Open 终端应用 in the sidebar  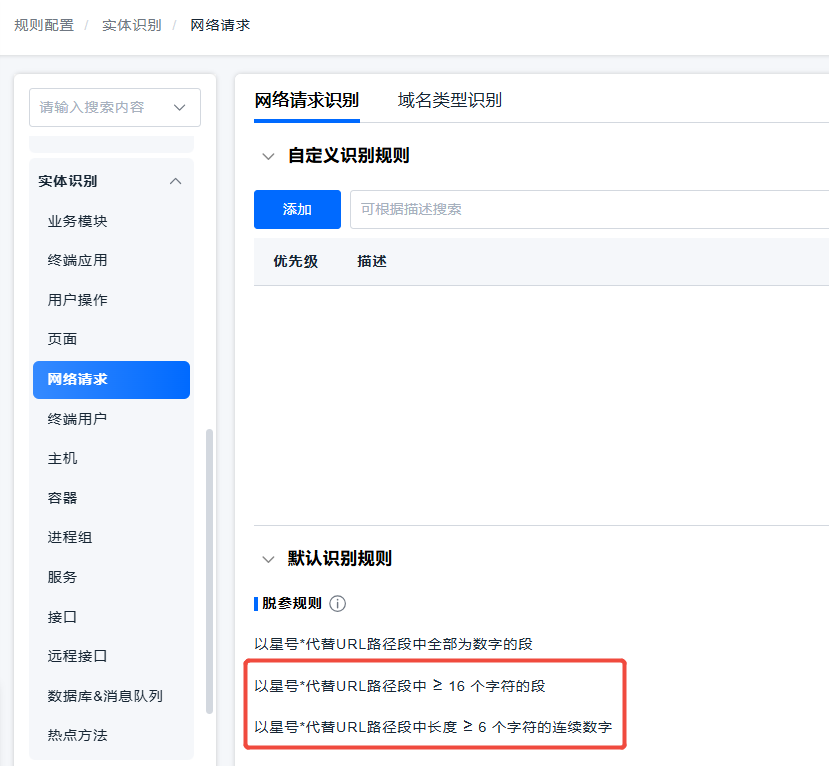[x=77, y=260]
